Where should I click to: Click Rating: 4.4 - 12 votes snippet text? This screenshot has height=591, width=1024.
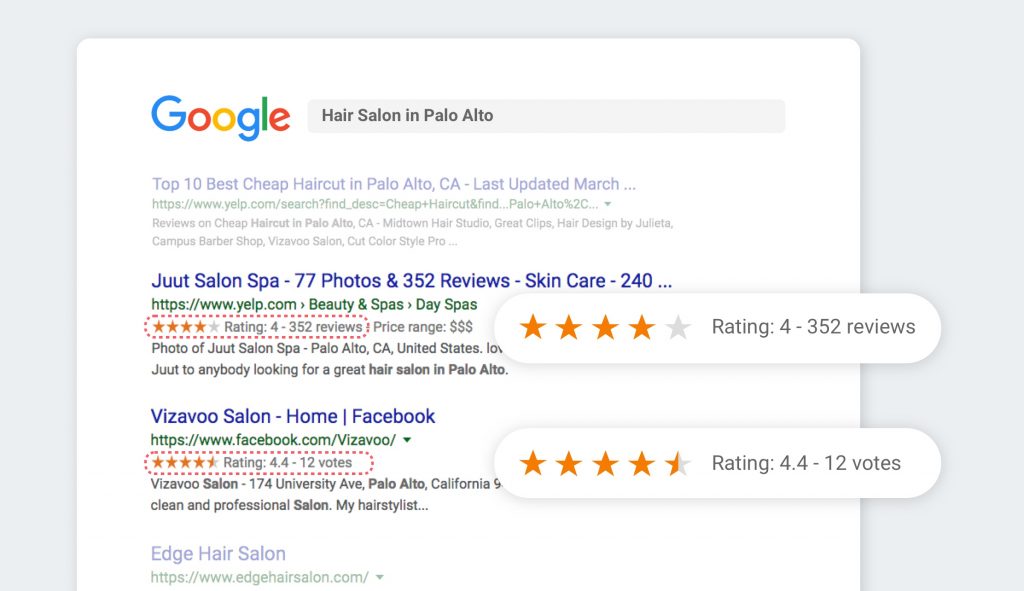(287, 462)
